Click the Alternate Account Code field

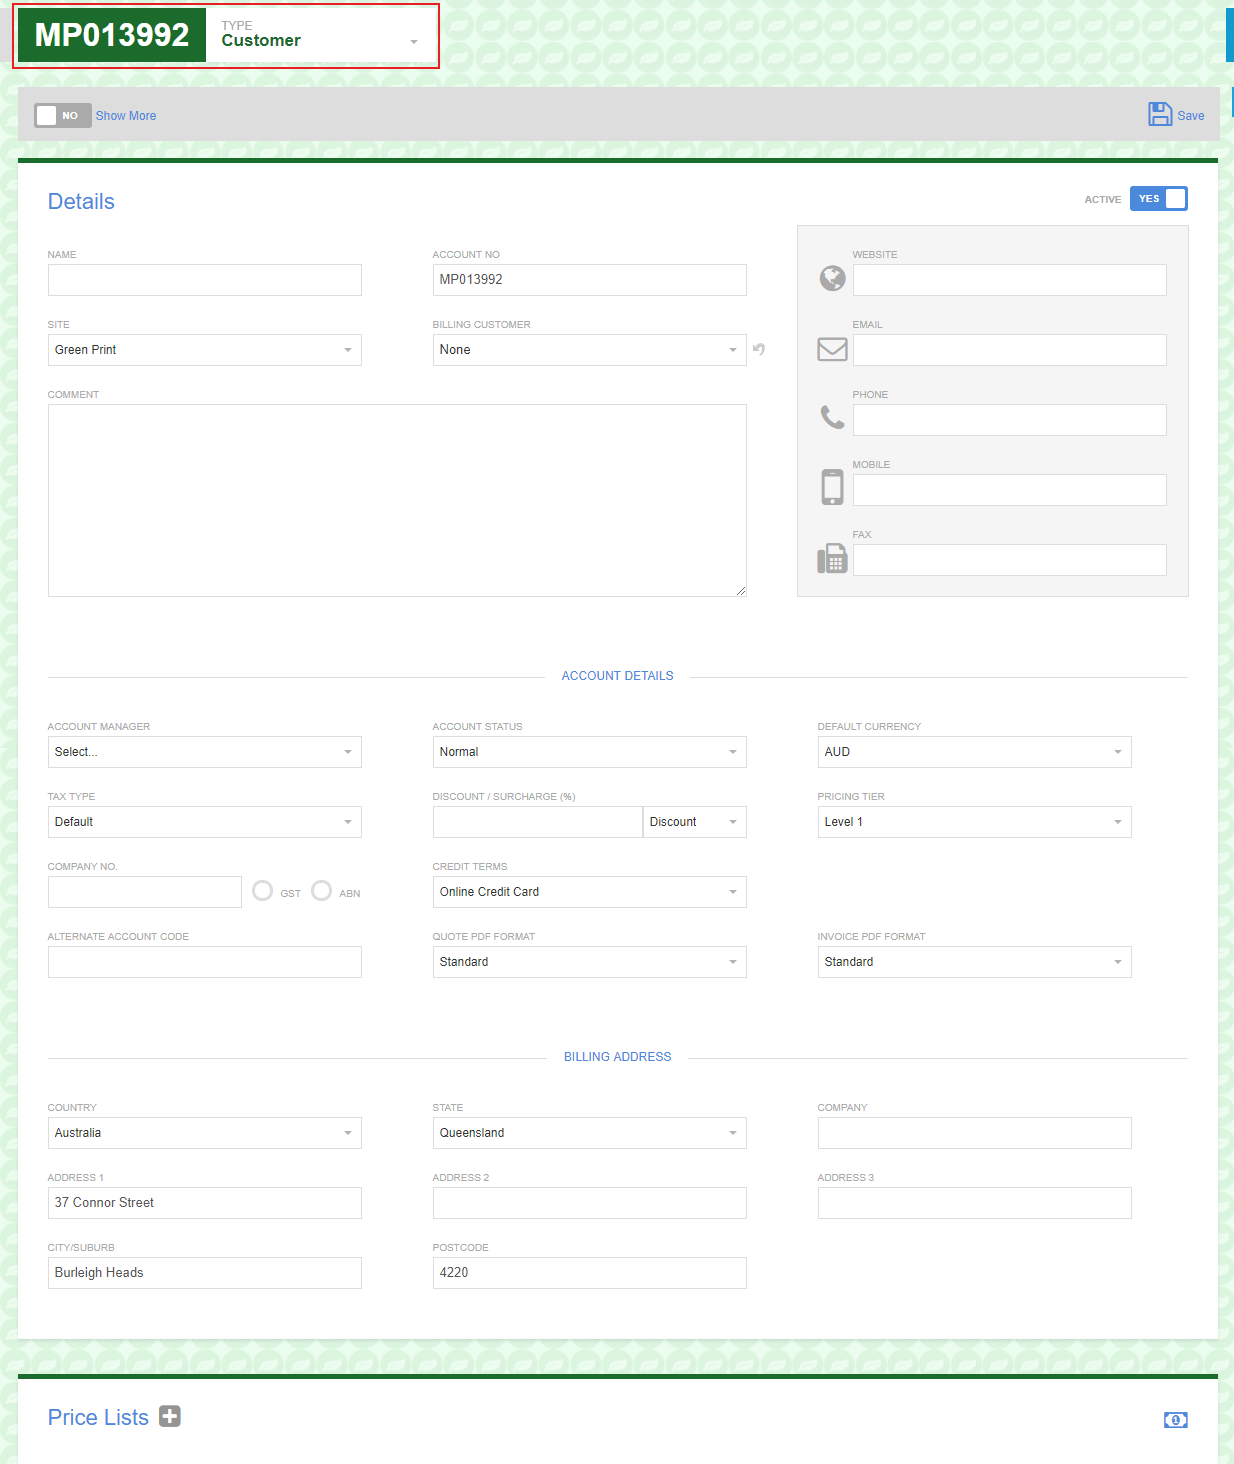click(204, 962)
